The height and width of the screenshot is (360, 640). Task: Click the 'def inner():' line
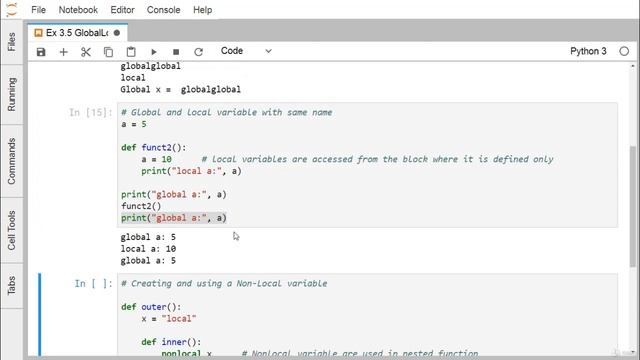(171, 342)
